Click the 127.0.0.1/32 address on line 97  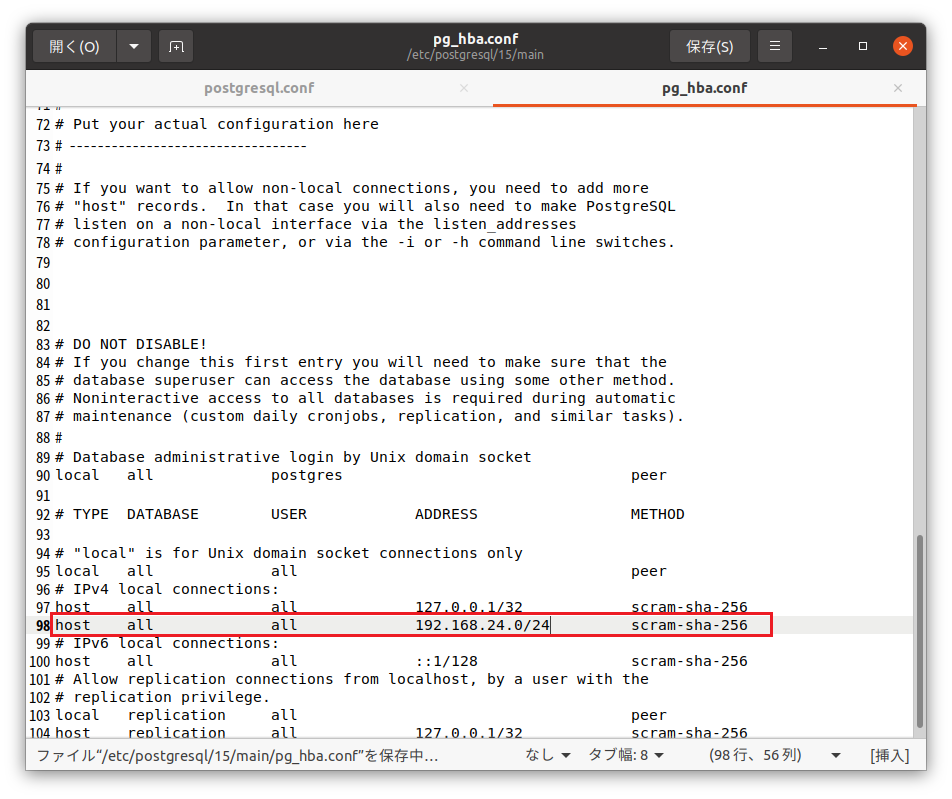(469, 607)
